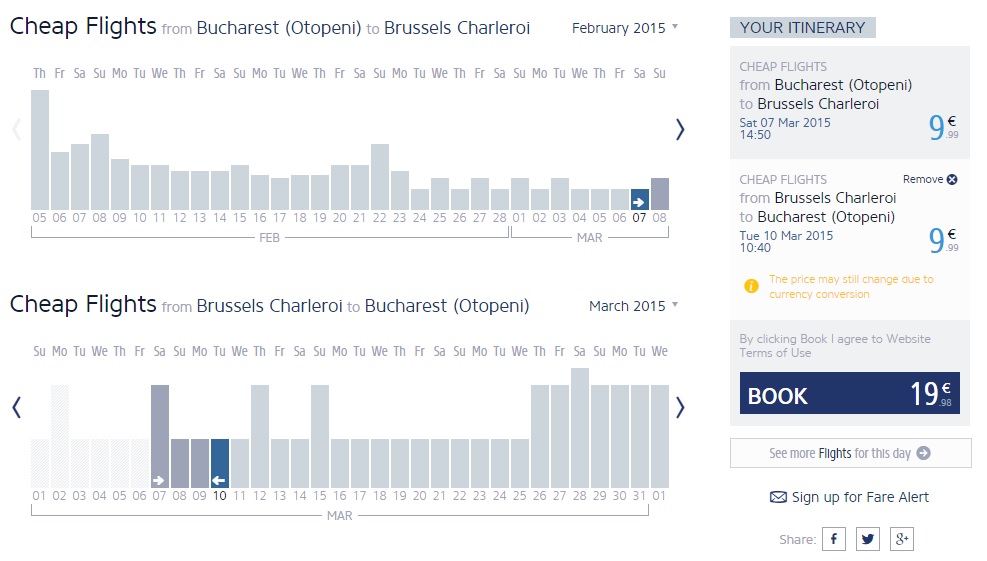This screenshot has width=987, height=561.
Task: Share itinerary on Google Plus
Action: (902, 540)
